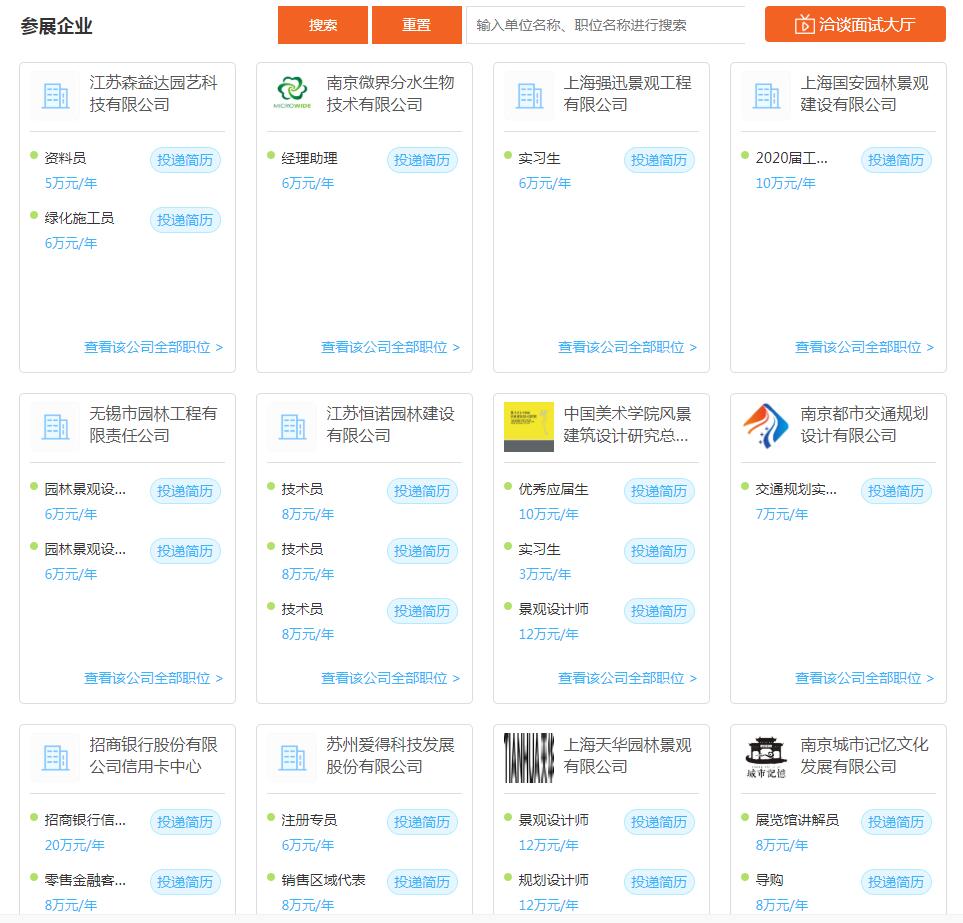Open company name 南京微界分水生物技术有限公司

391,93
